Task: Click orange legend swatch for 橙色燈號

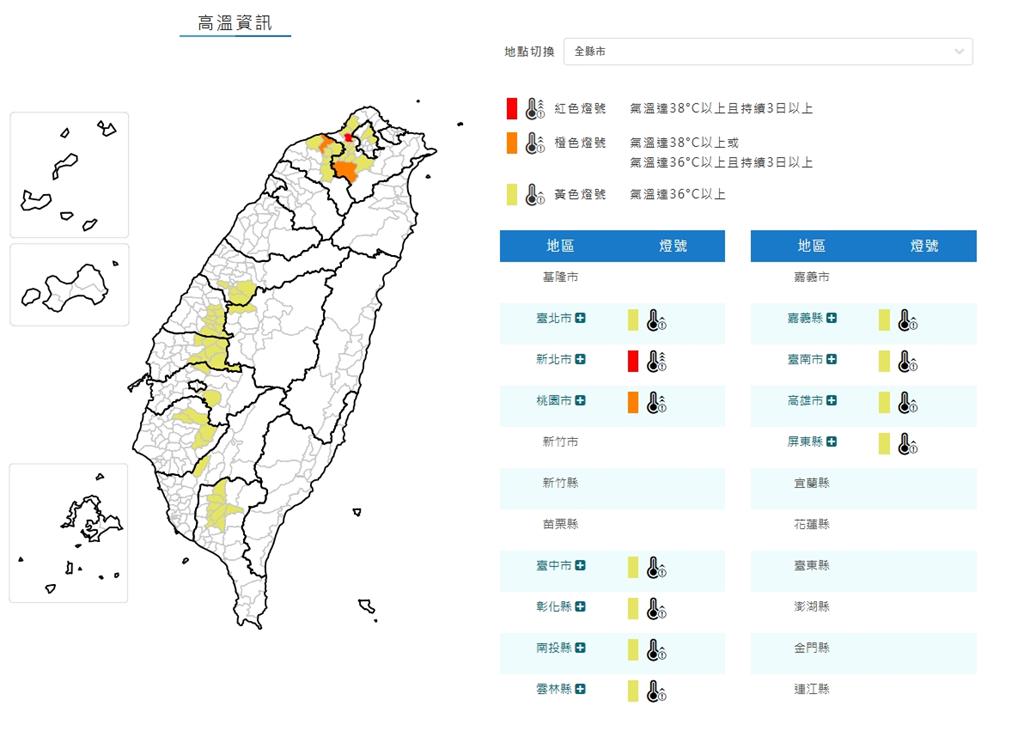Action: [x=512, y=143]
